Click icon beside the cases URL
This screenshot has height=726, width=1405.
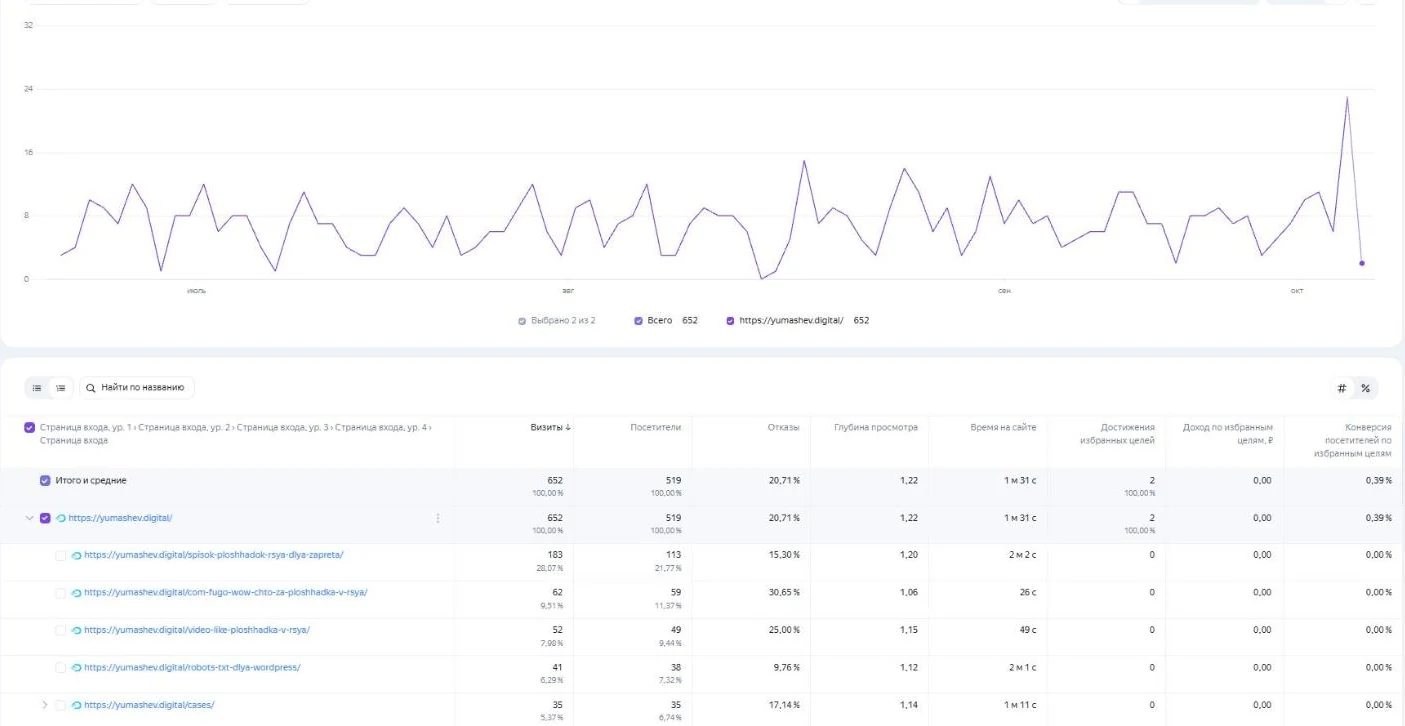[77, 705]
